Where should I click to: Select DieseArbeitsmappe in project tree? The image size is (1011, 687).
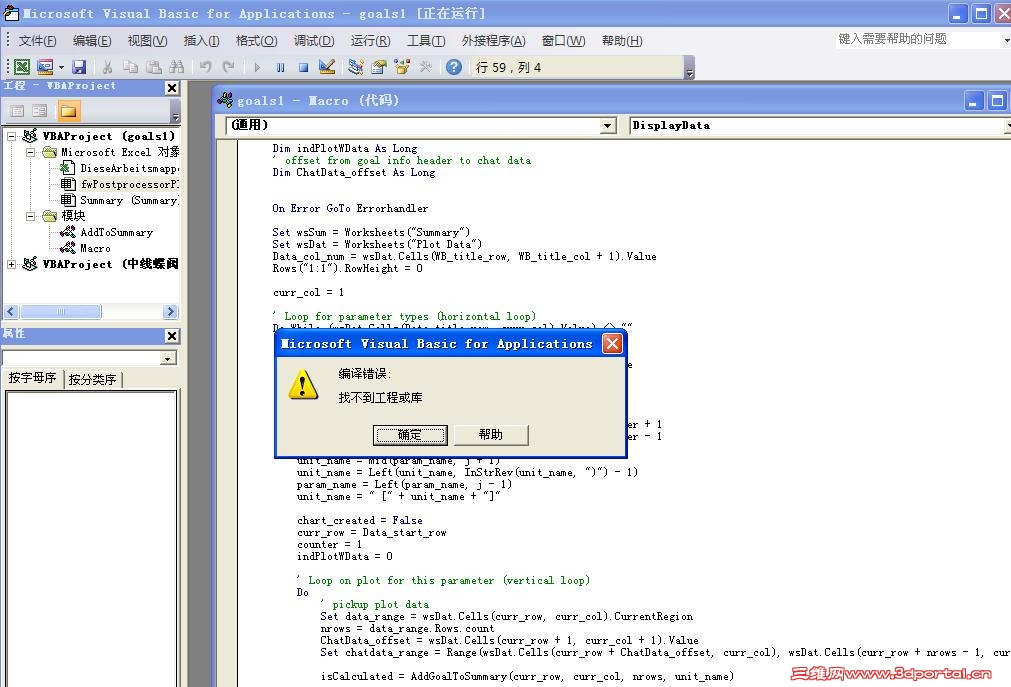(x=128, y=168)
